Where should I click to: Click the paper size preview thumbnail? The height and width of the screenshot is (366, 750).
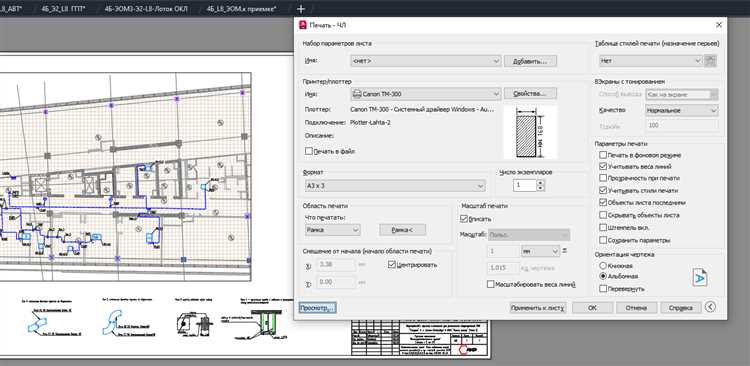530,133
